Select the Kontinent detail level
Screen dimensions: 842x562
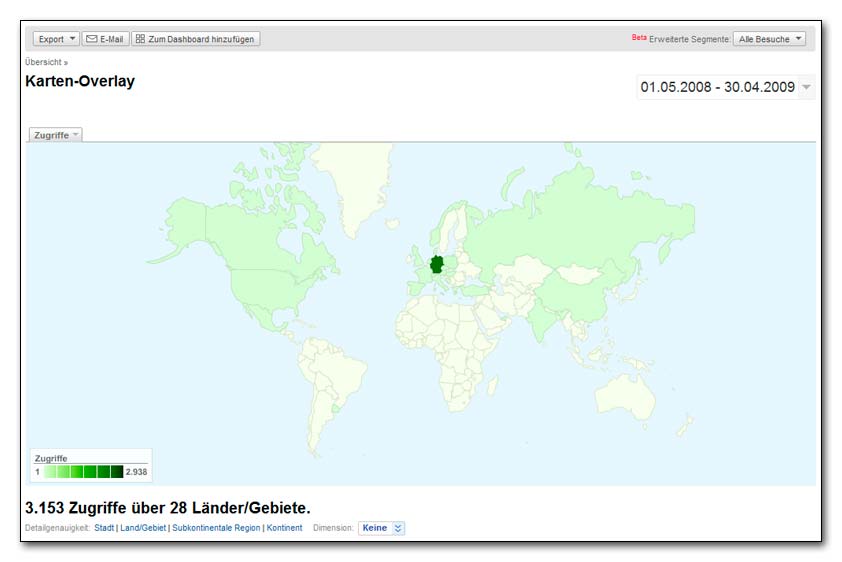click(x=285, y=528)
